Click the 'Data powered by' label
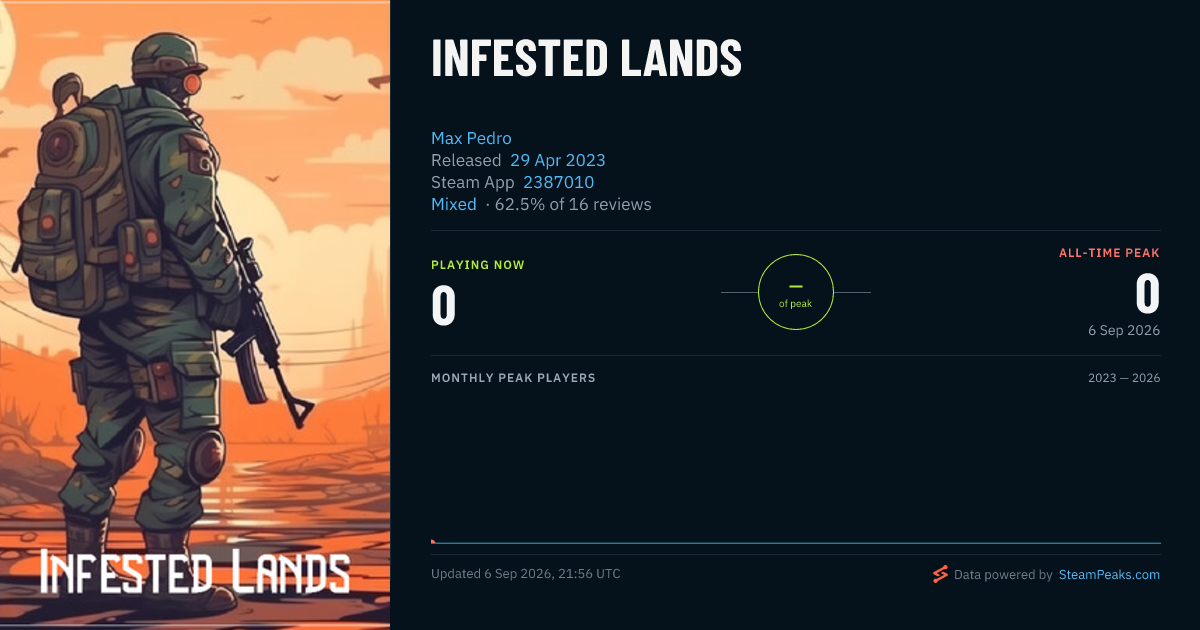The width and height of the screenshot is (1200, 630). [x=1003, y=575]
